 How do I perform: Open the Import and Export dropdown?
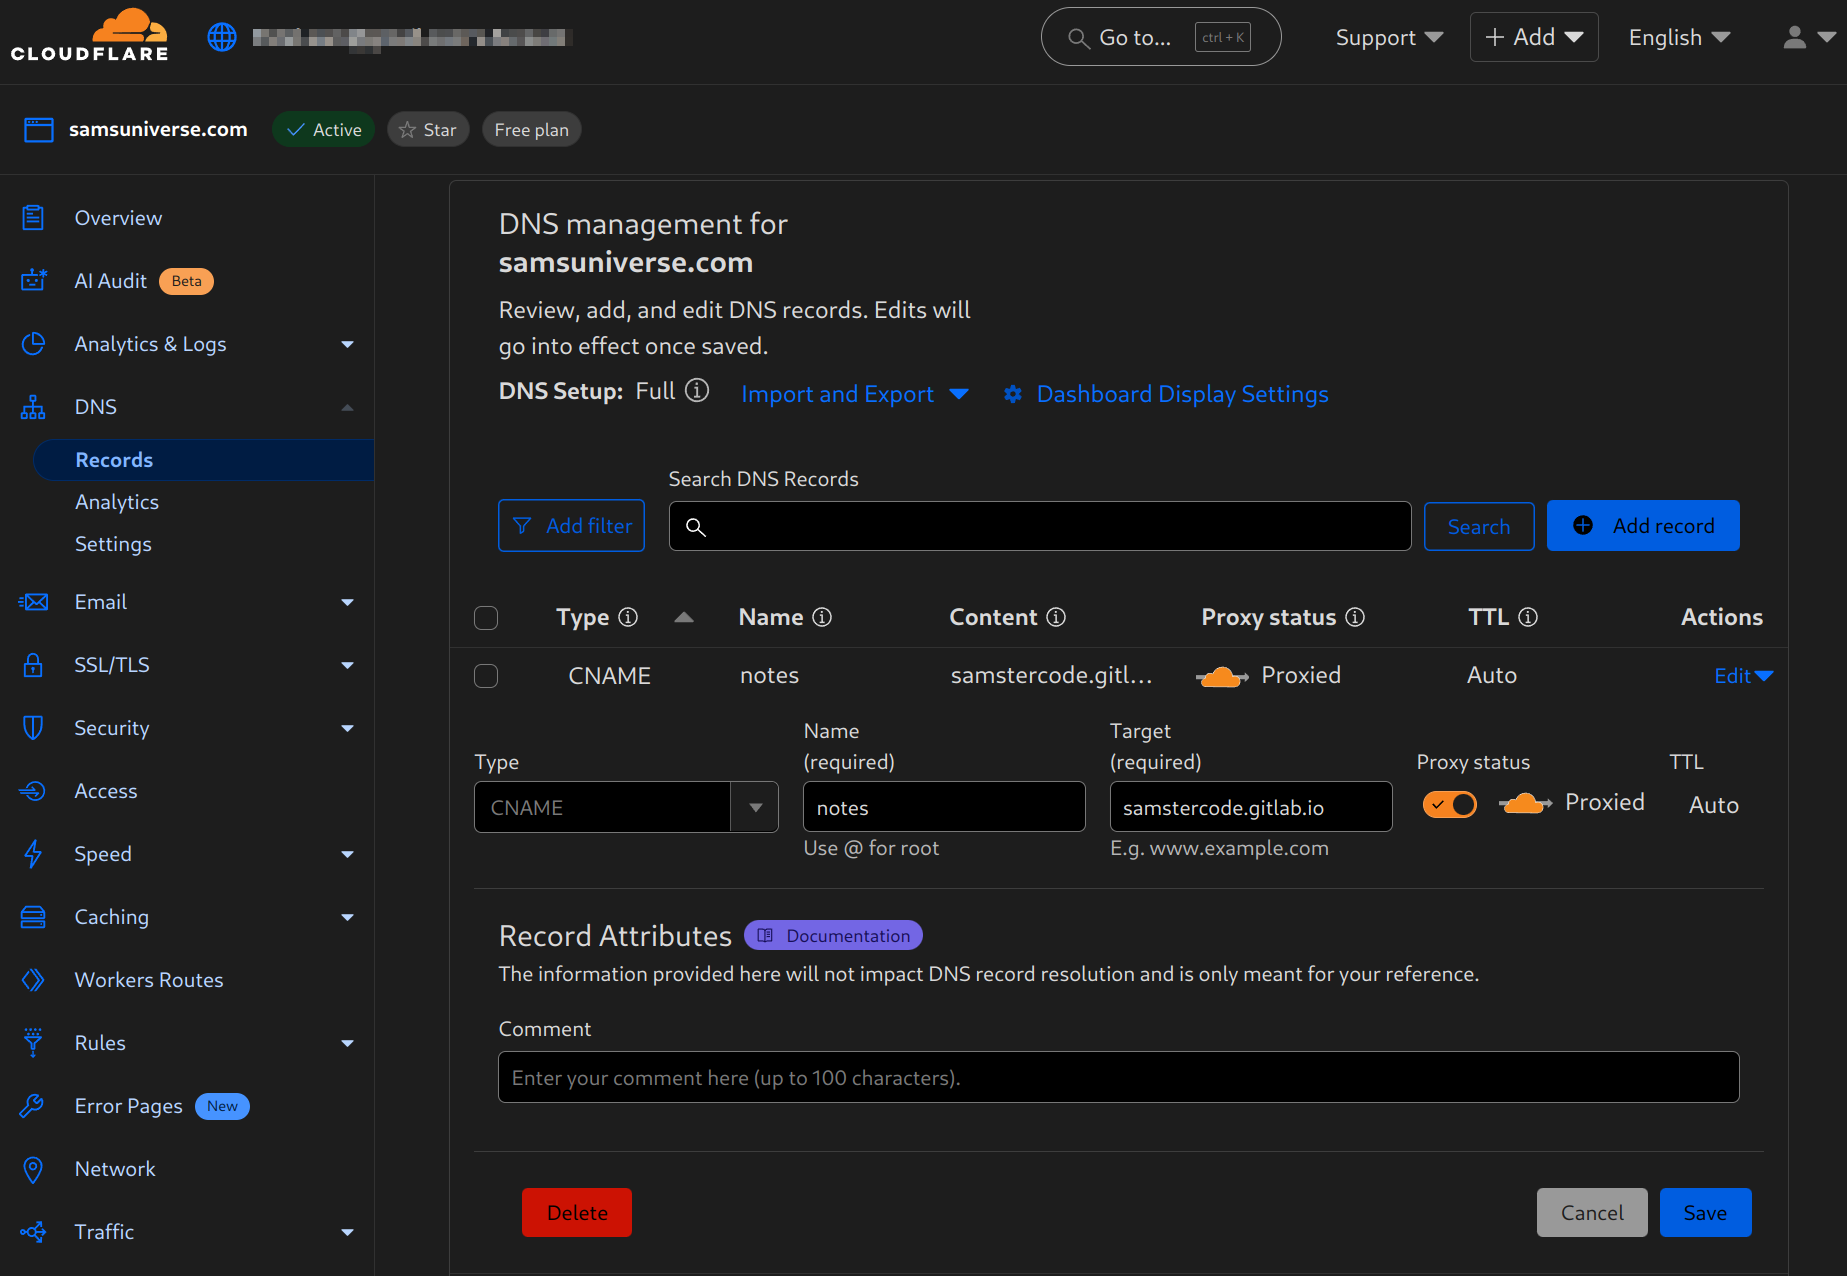coord(854,395)
